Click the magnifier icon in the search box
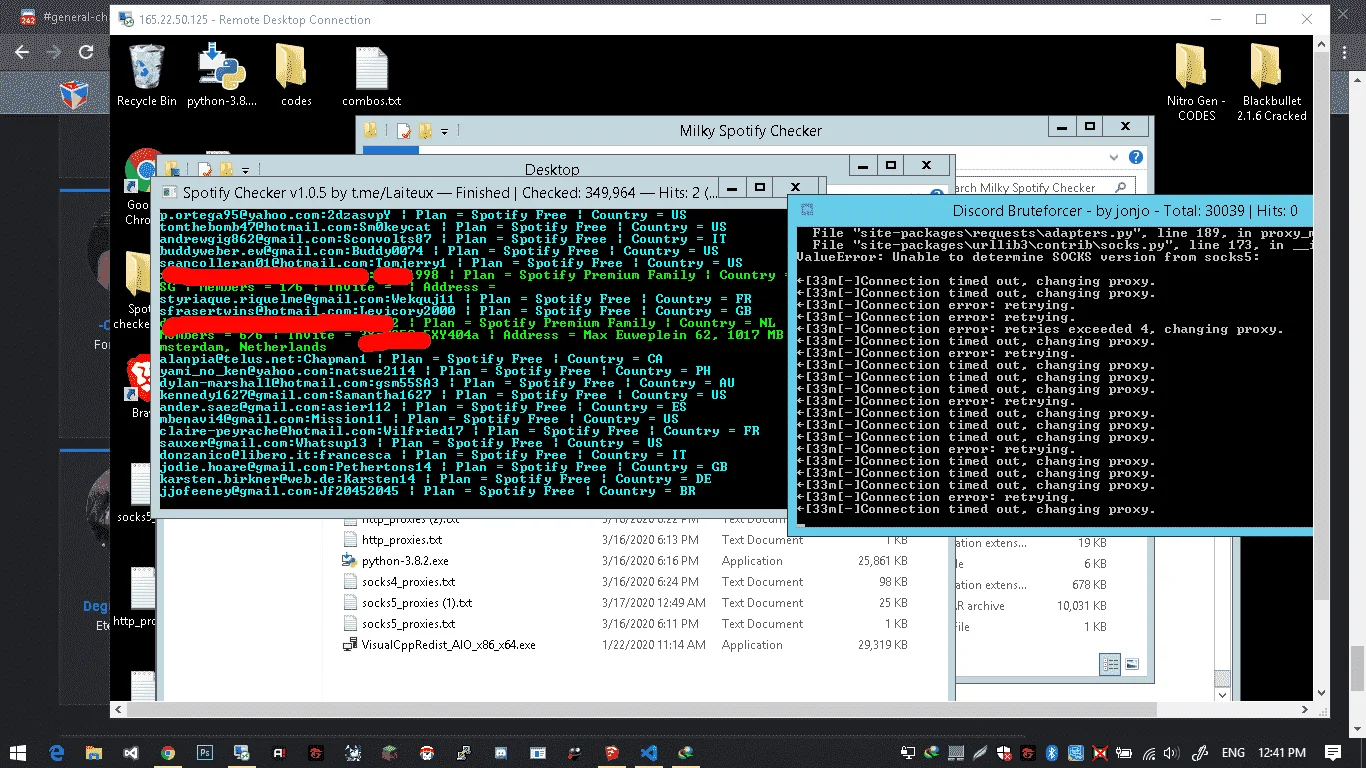Image resolution: width=1366 pixels, height=768 pixels. pyautogui.click(x=1121, y=187)
